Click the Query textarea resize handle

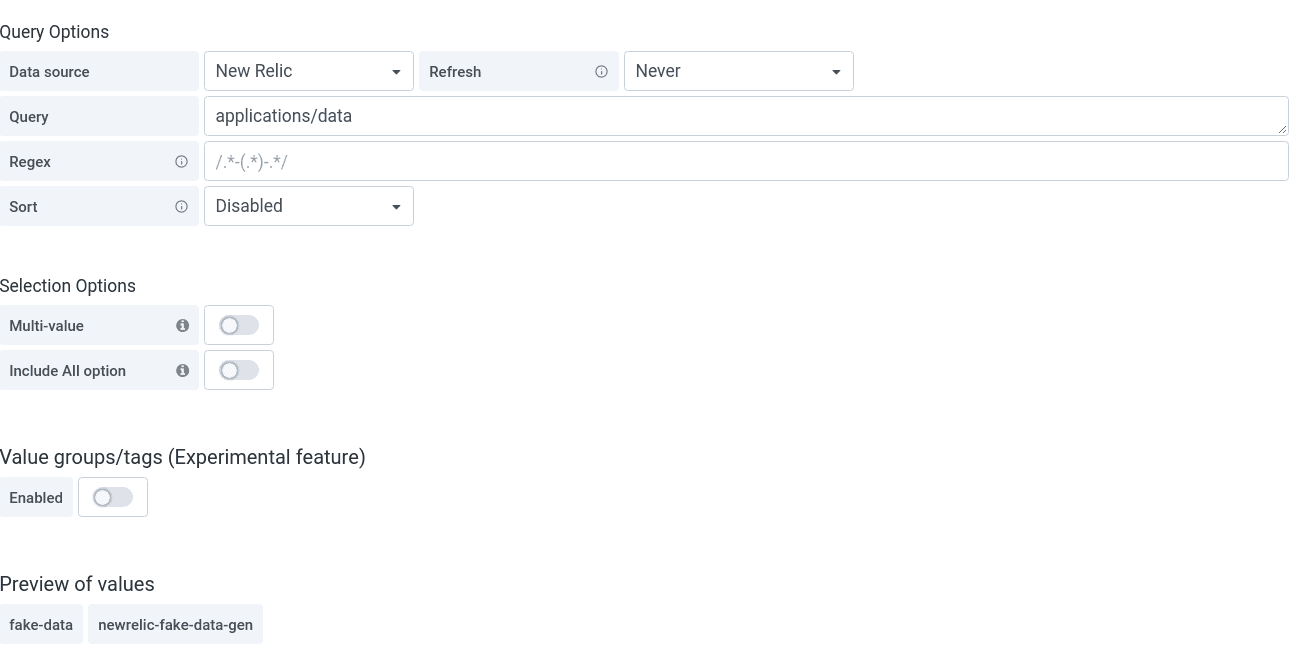[x=1282, y=130]
